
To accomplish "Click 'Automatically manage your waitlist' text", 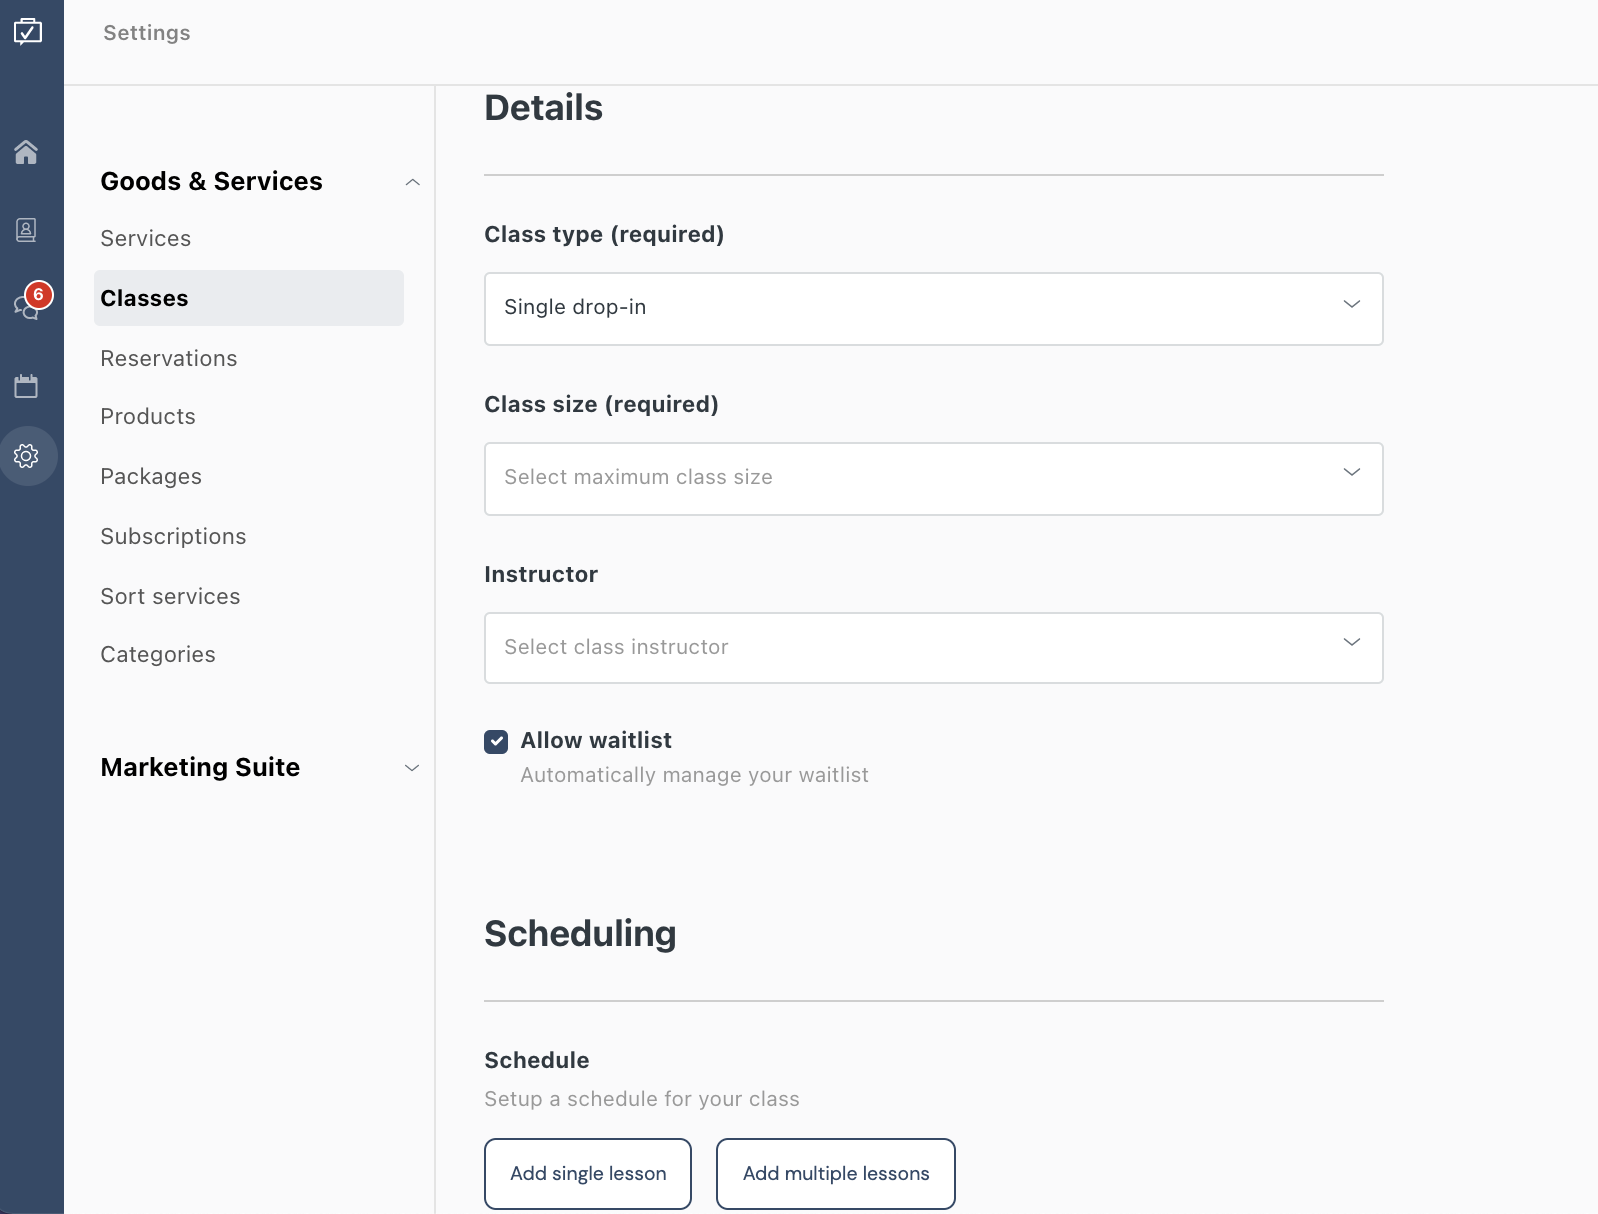I will point(694,775).
